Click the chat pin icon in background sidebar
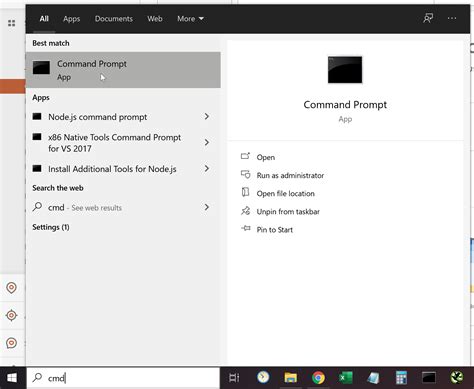The width and height of the screenshot is (474, 389). pos(12,343)
